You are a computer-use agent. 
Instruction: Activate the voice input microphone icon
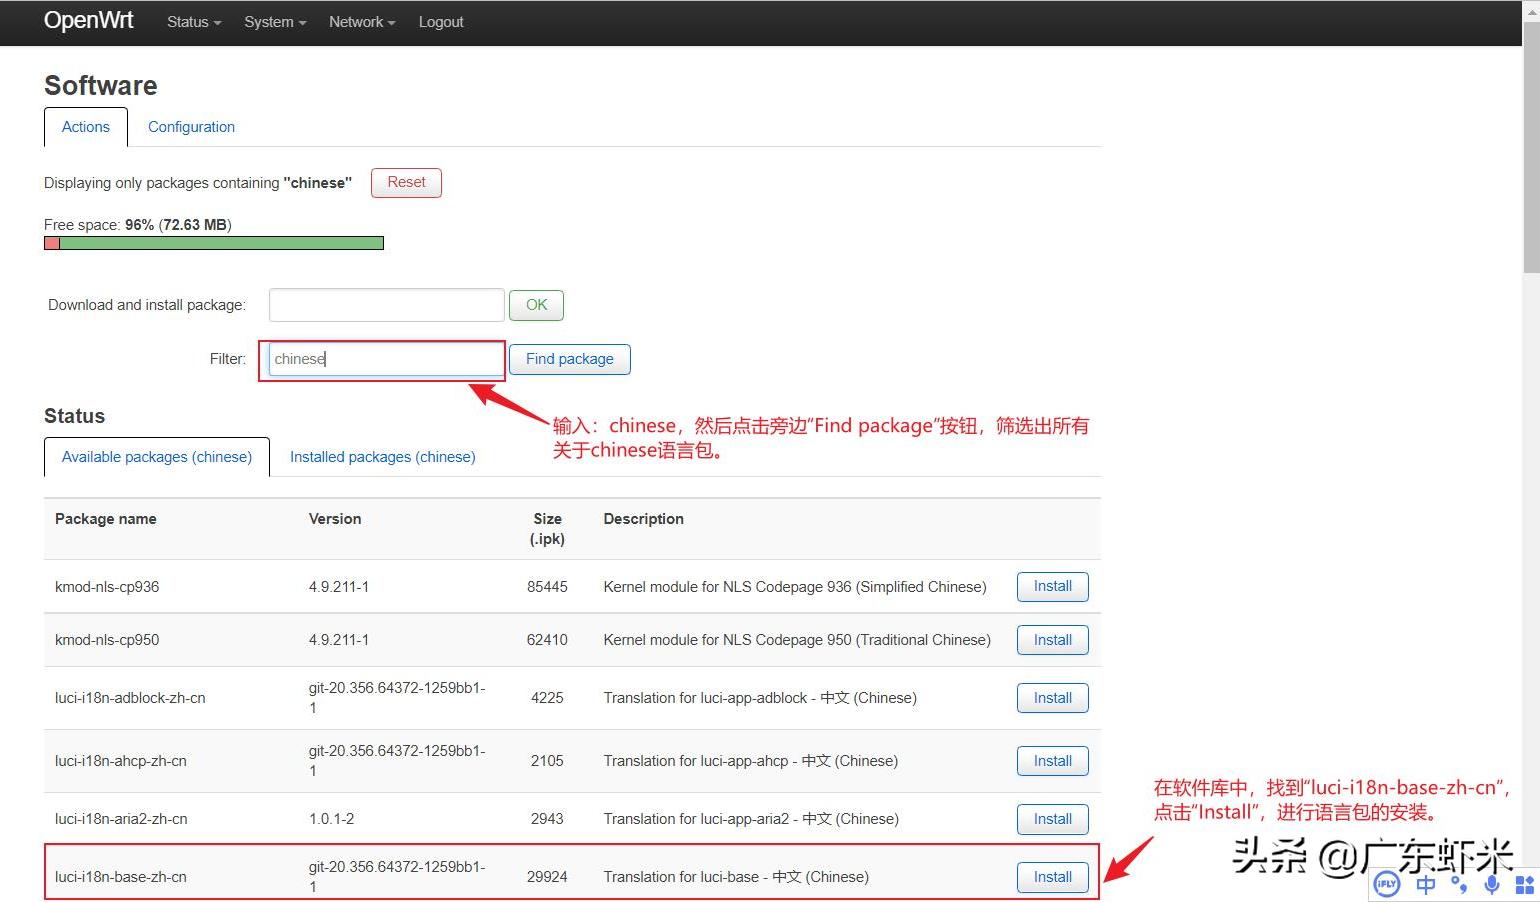[x=1492, y=884]
